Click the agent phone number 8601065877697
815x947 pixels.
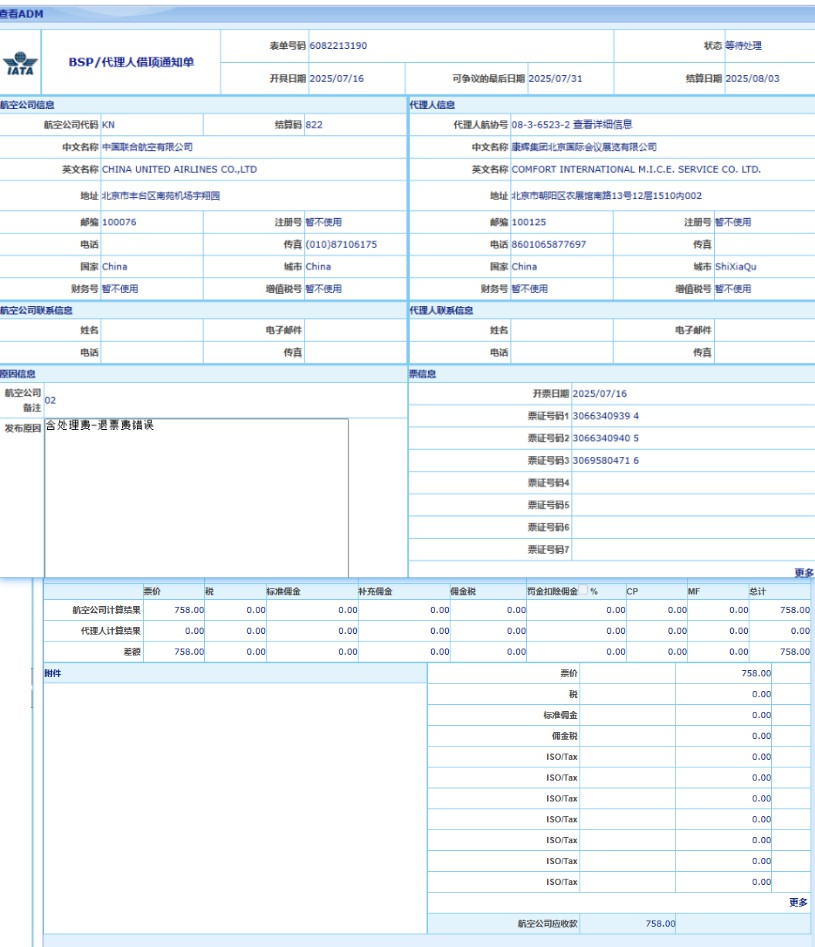click(549, 245)
